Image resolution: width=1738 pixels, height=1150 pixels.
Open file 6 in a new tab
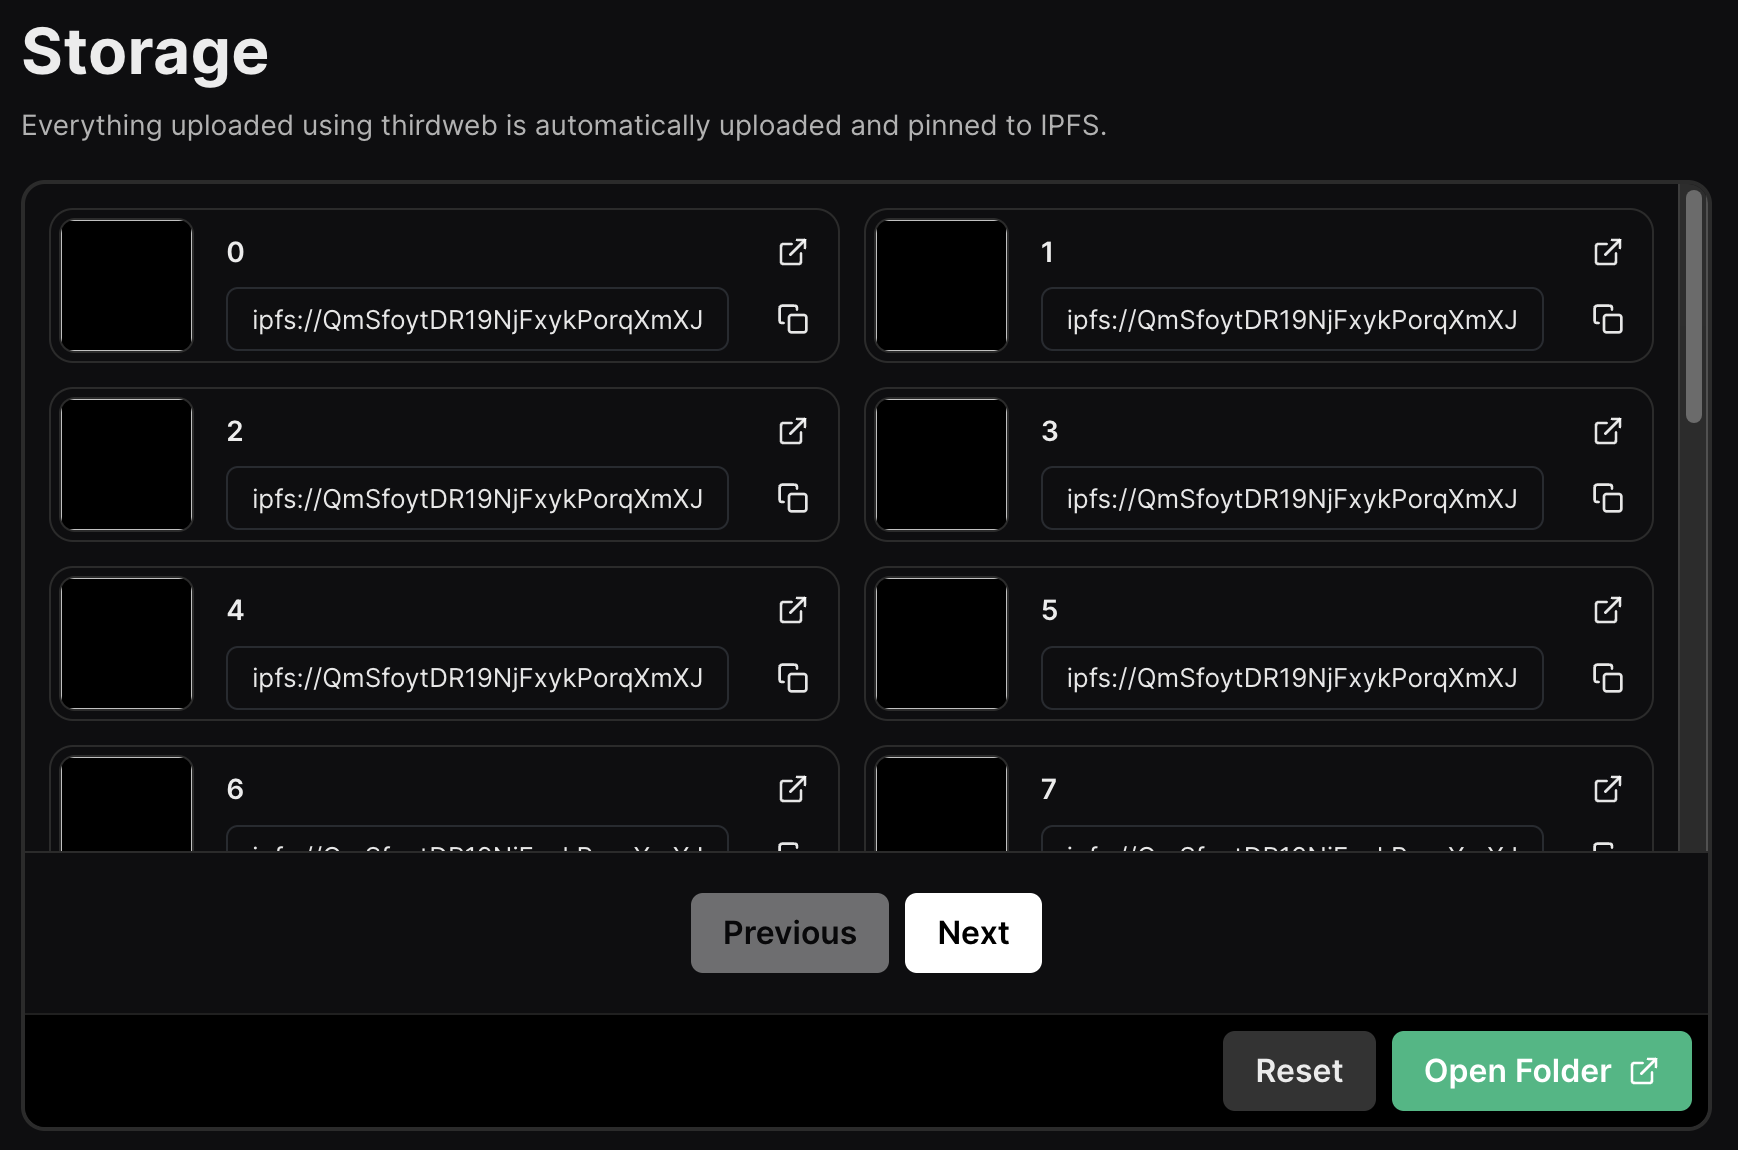point(793,789)
